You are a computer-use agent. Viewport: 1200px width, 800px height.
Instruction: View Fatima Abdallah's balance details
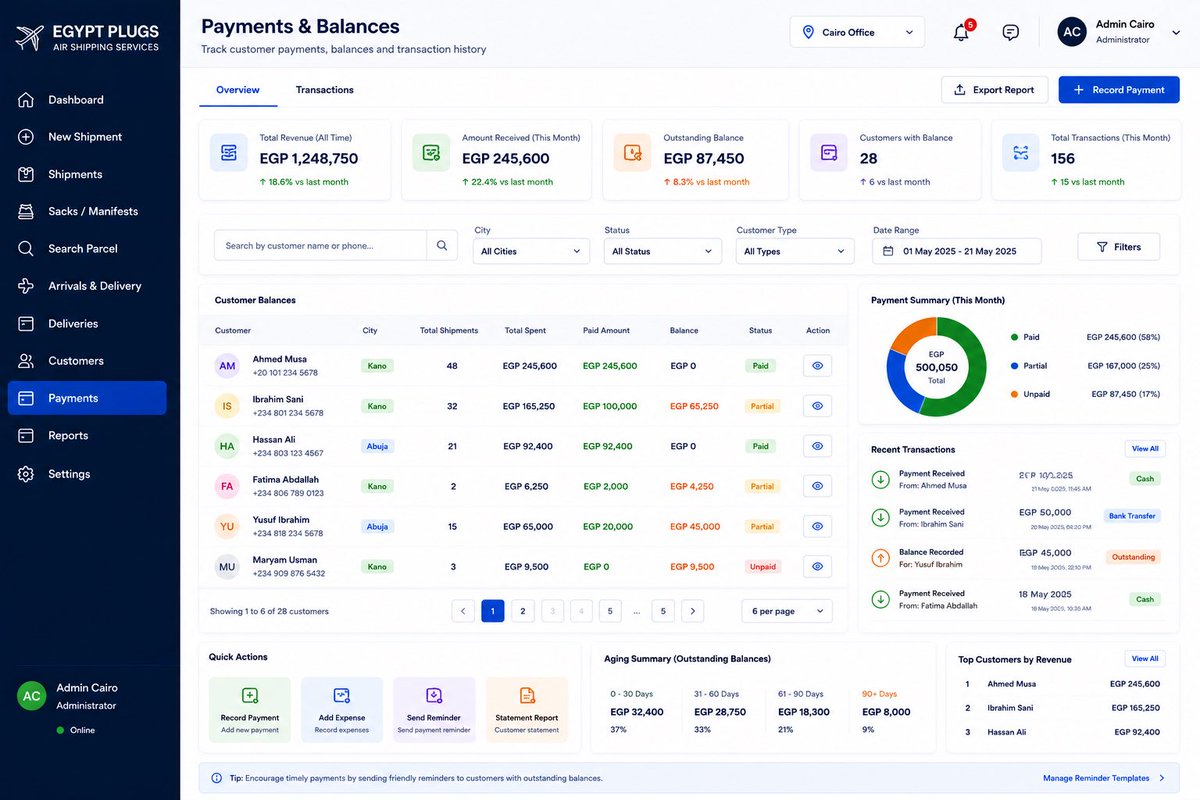pyautogui.click(x=817, y=486)
